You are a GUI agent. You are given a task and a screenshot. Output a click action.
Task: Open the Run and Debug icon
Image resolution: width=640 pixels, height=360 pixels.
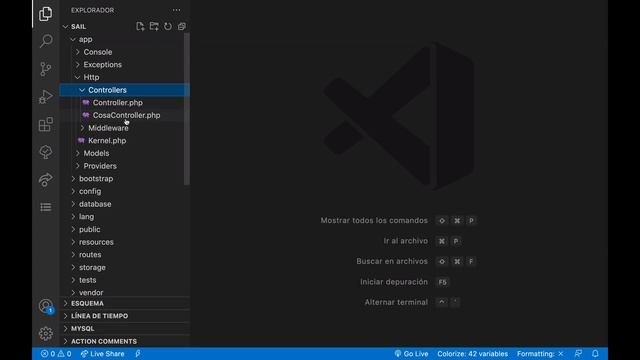coord(46,97)
